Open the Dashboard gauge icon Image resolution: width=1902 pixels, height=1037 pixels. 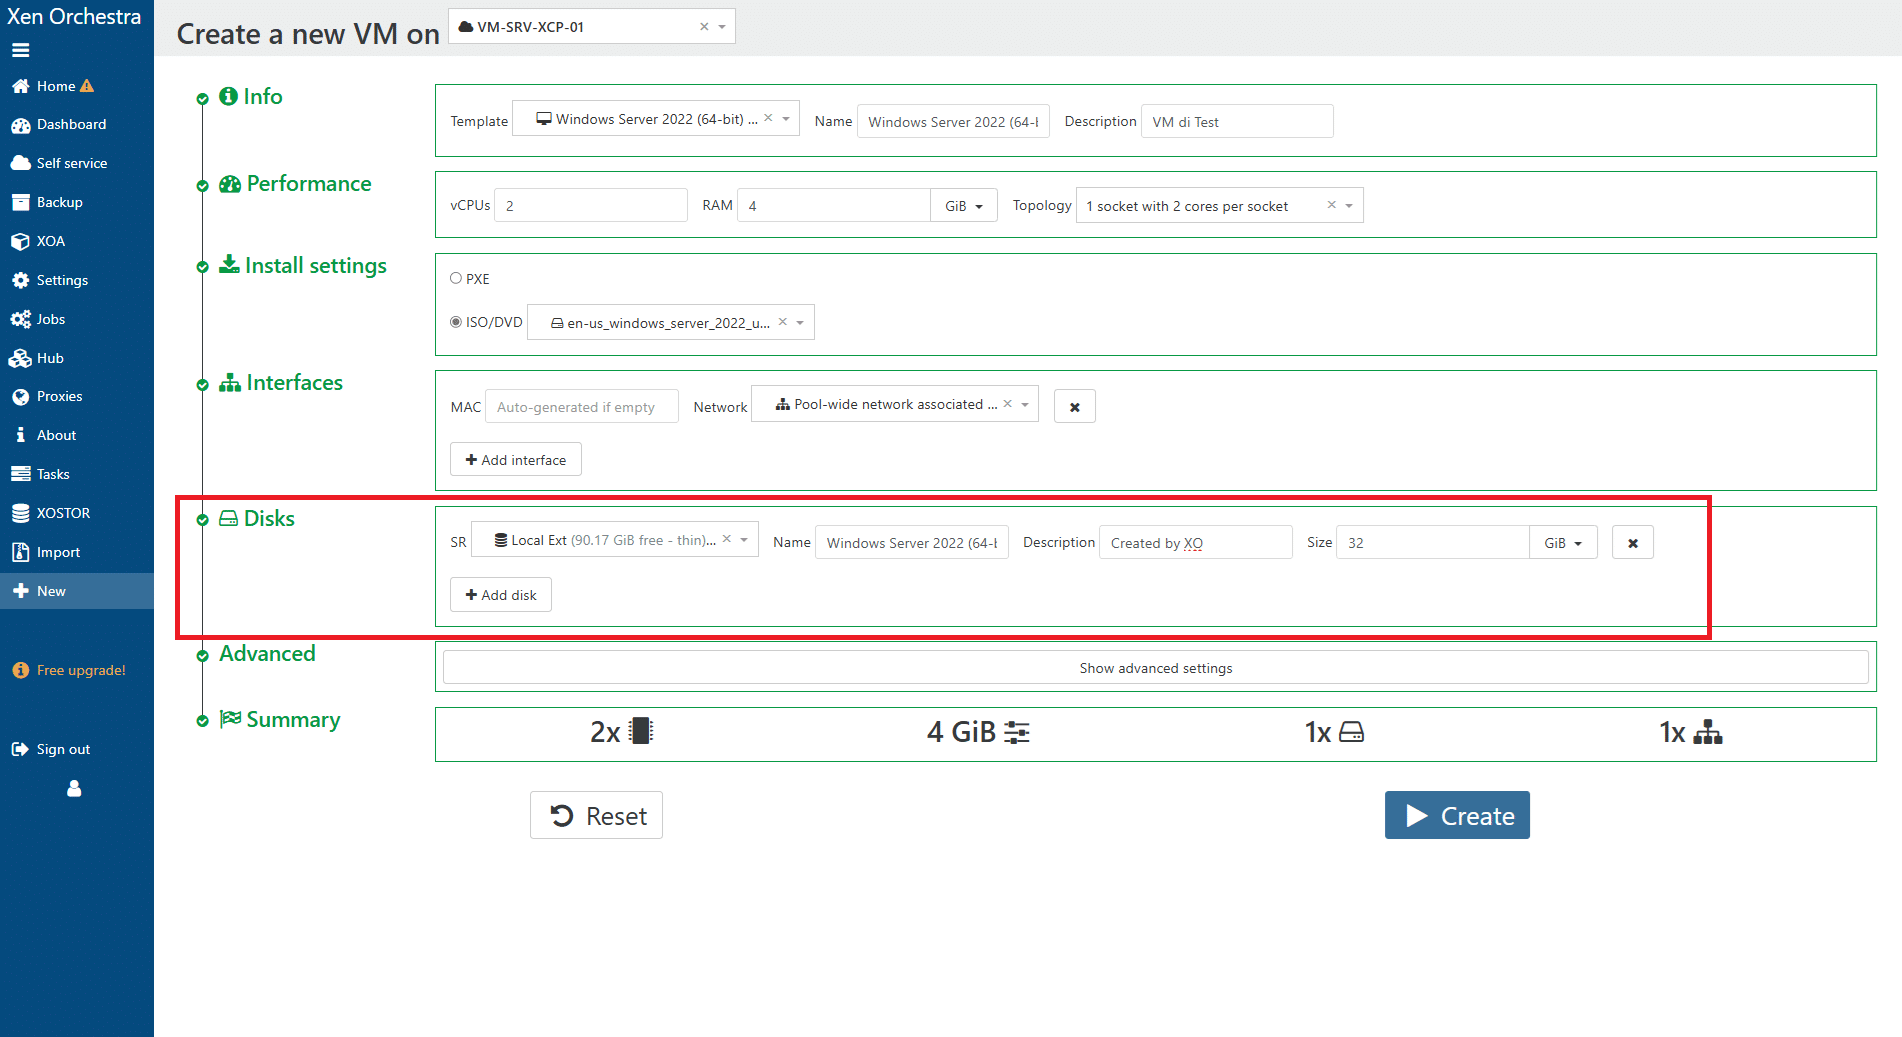coord(20,125)
